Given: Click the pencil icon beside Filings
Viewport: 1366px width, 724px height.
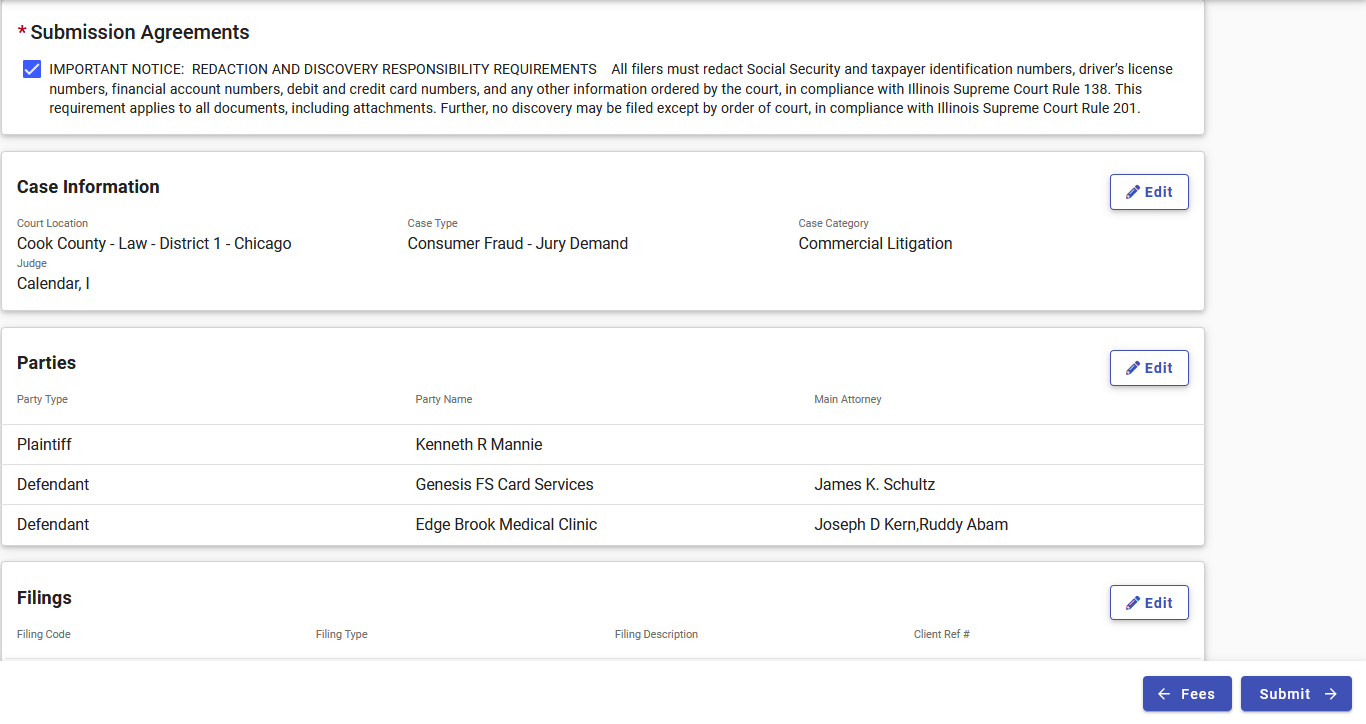Looking at the screenshot, I should click(1133, 602).
